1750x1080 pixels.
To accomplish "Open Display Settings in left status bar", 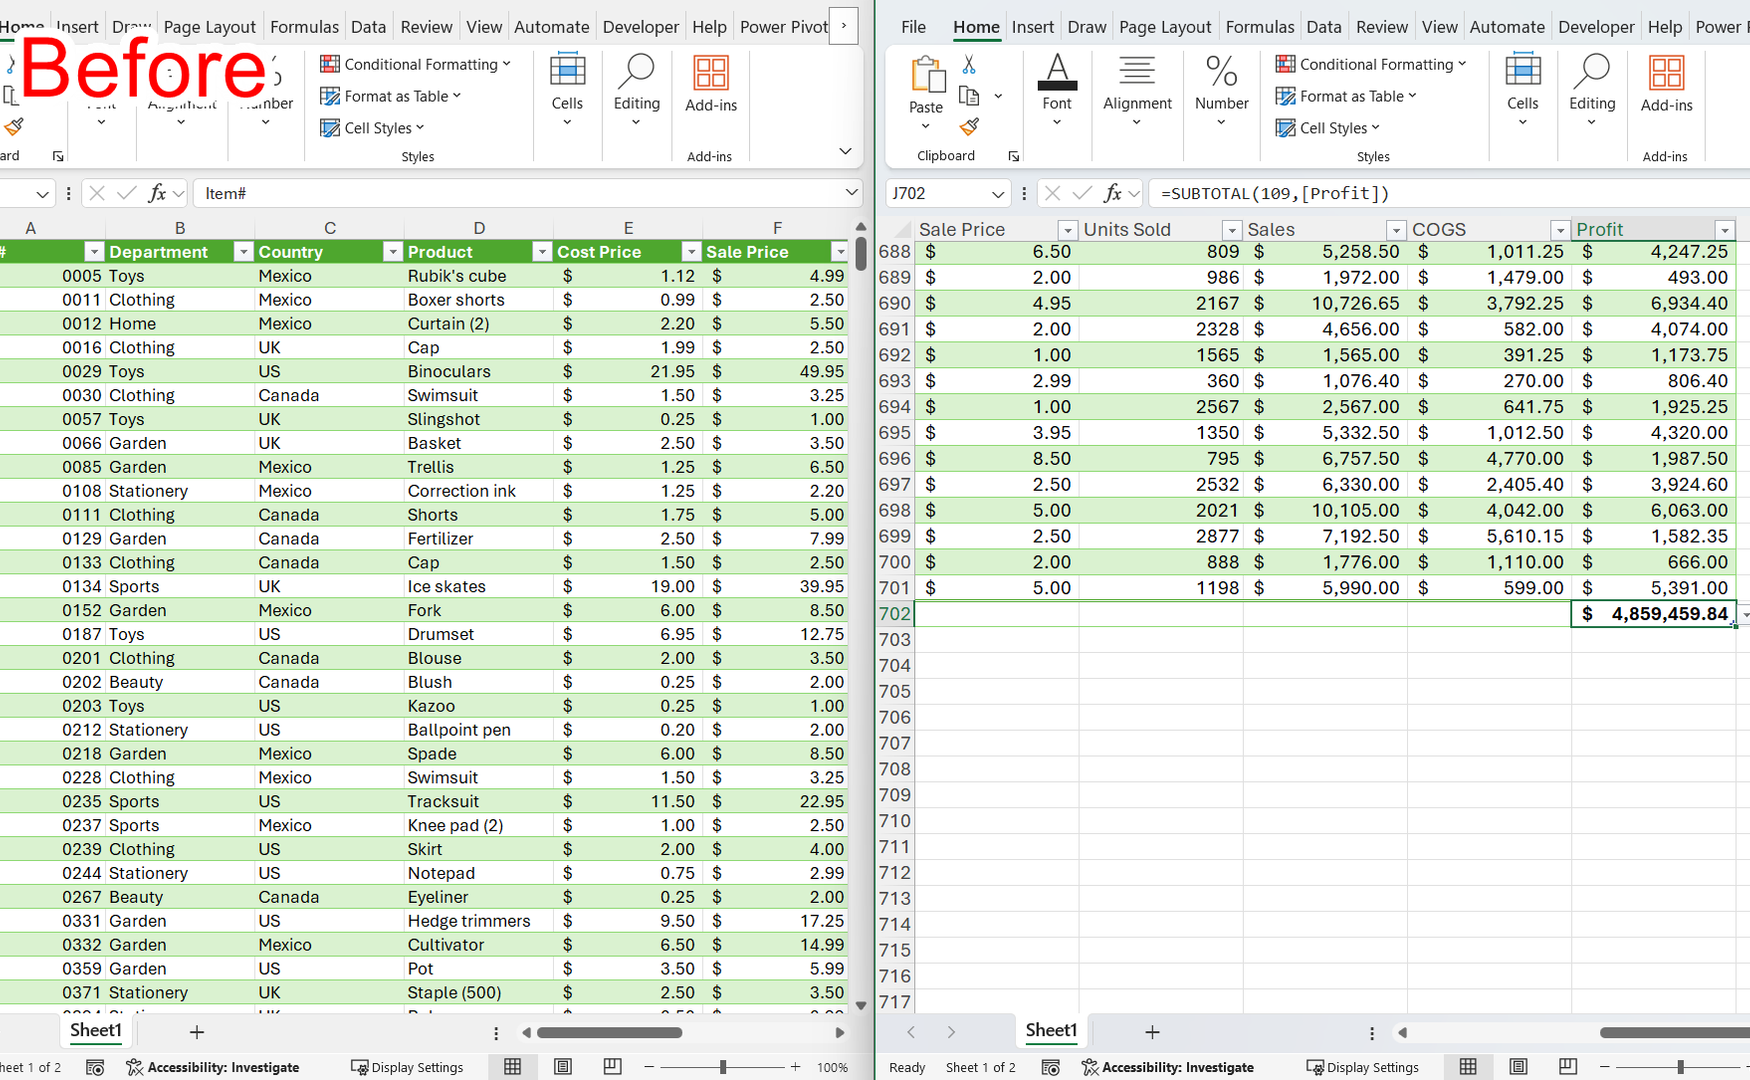I will point(407,1067).
